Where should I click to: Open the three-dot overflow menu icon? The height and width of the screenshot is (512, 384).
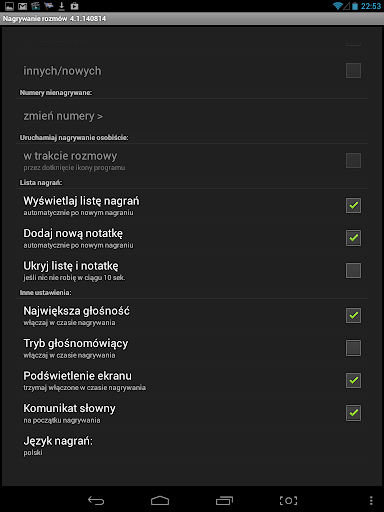[371, 500]
